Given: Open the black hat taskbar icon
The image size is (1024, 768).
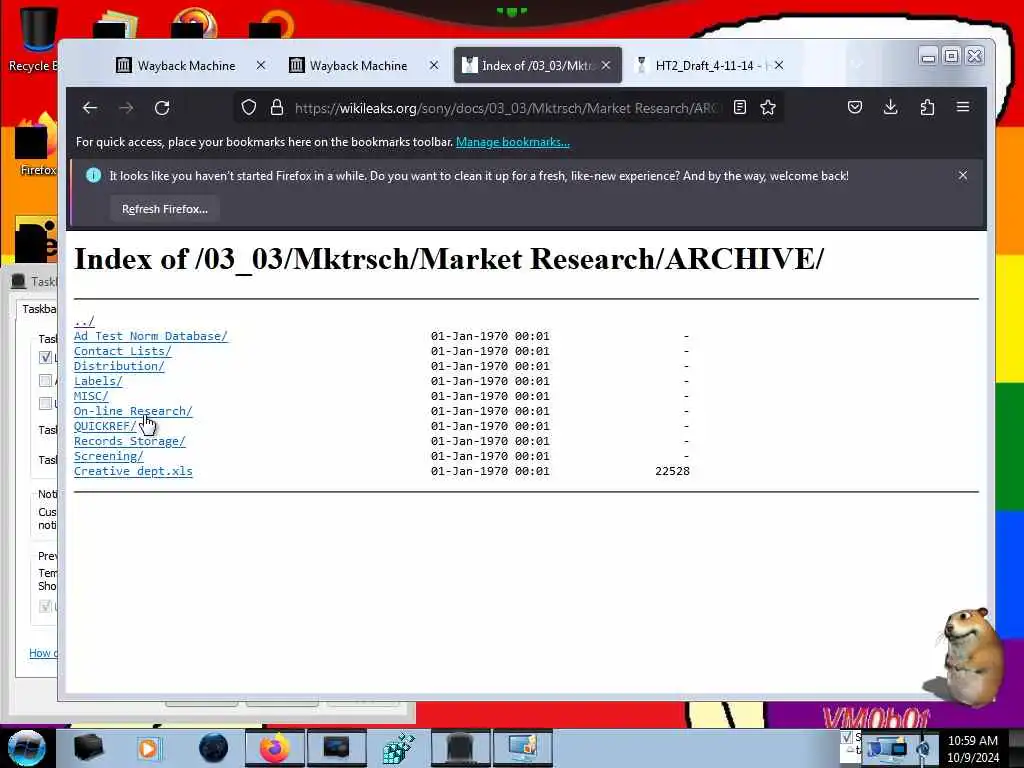Looking at the screenshot, I should (460, 748).
